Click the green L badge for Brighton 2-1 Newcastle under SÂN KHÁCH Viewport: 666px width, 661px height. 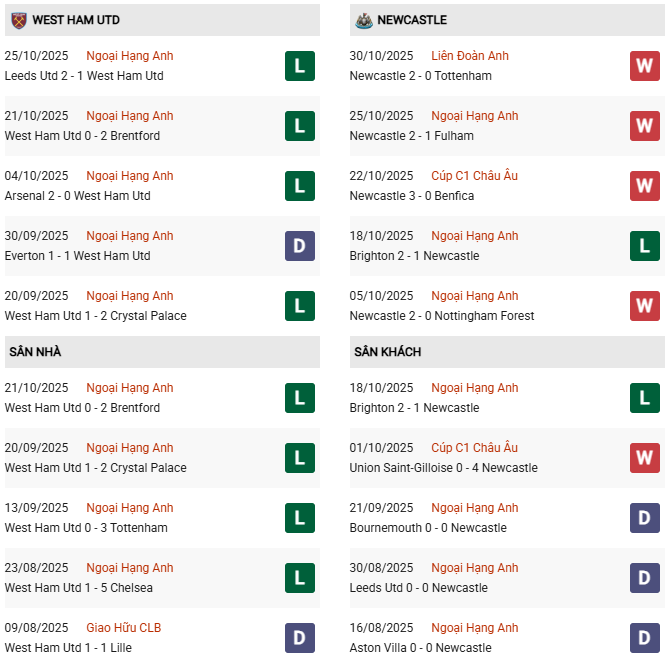tap(645, 398)
